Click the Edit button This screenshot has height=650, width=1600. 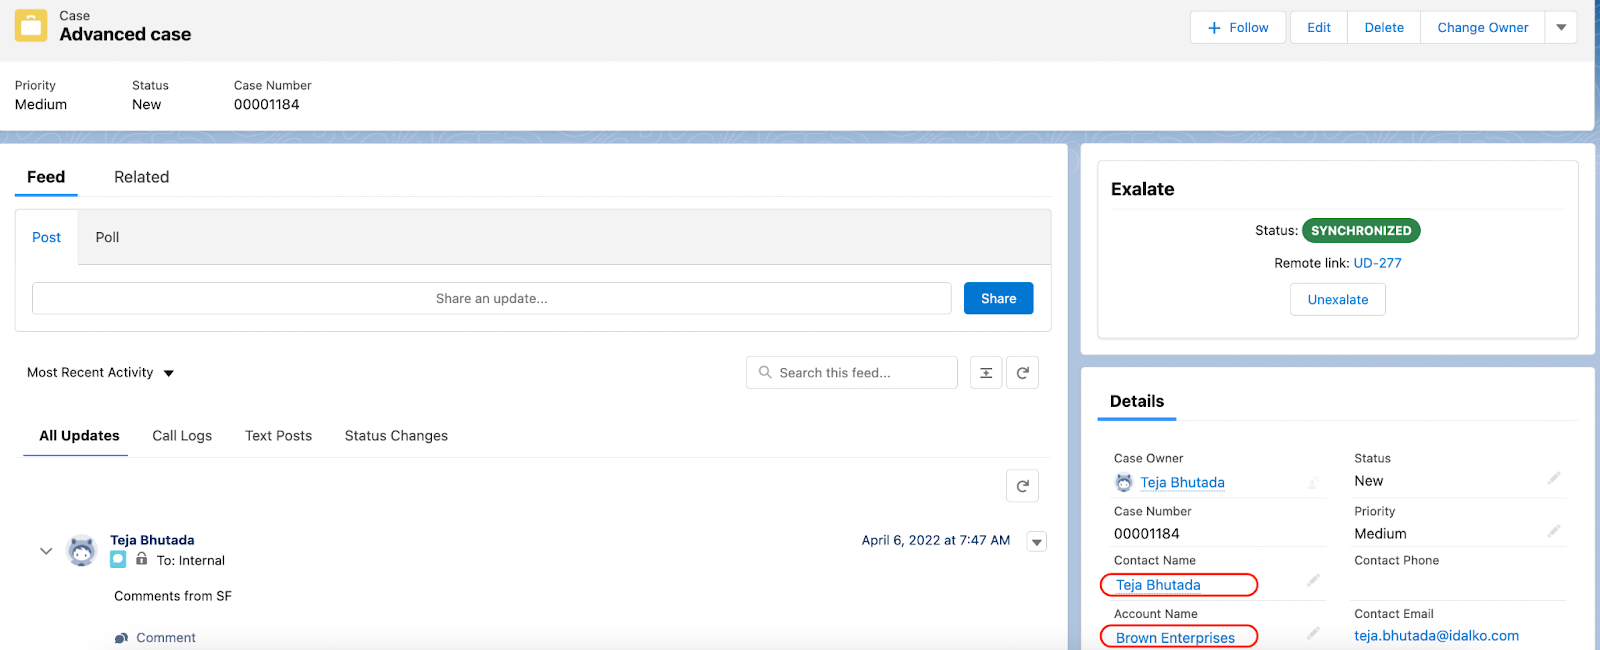[1319, 27]
